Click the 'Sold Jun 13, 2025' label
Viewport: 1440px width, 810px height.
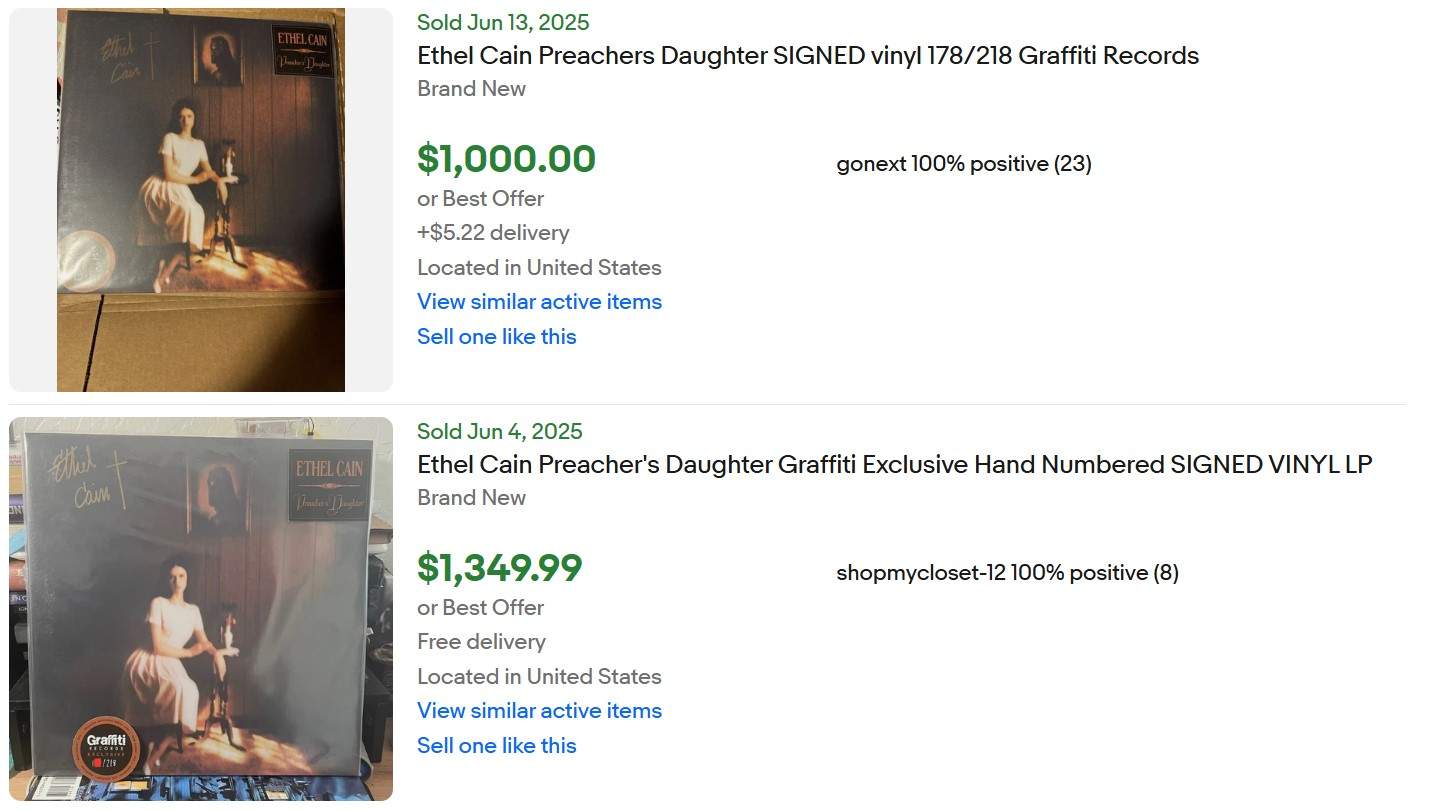(x=503, y=22)
